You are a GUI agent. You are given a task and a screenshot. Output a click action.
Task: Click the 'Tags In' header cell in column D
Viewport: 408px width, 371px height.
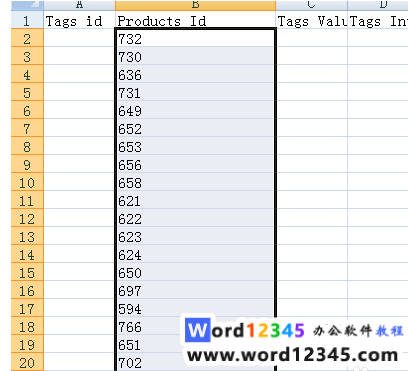click(x=378, y=20)
